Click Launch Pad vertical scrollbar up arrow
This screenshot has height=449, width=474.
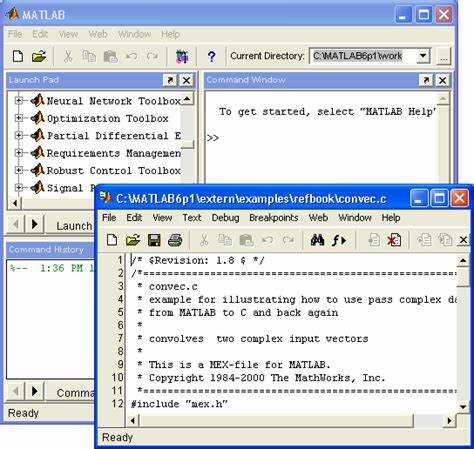click(x=187, y=99)
